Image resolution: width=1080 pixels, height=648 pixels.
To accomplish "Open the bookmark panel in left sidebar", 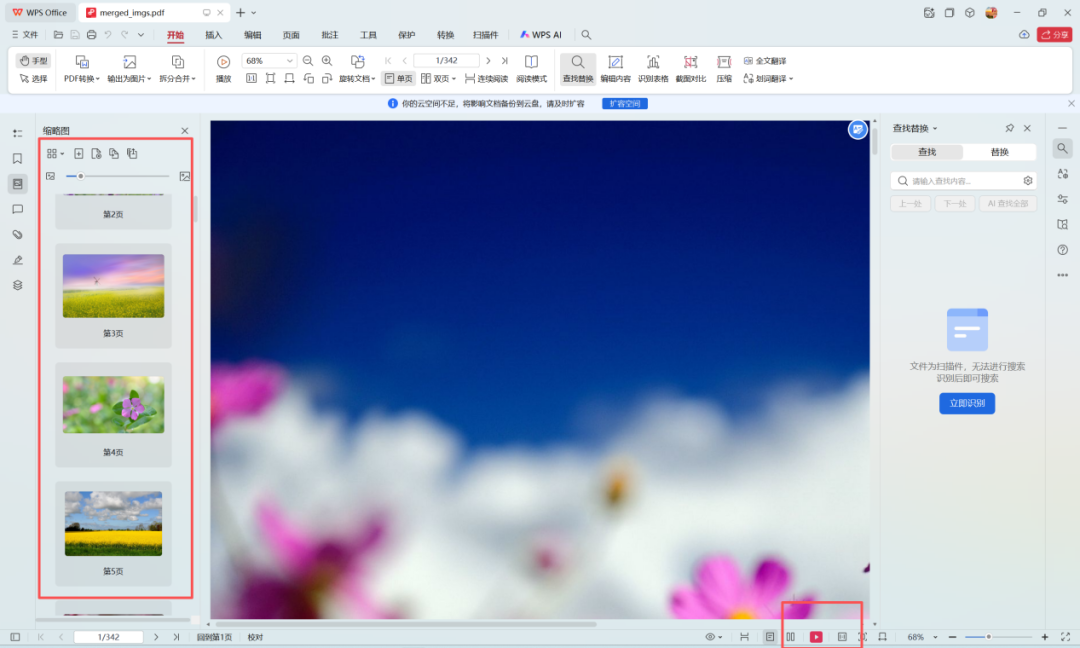I will tap(18, 158).
